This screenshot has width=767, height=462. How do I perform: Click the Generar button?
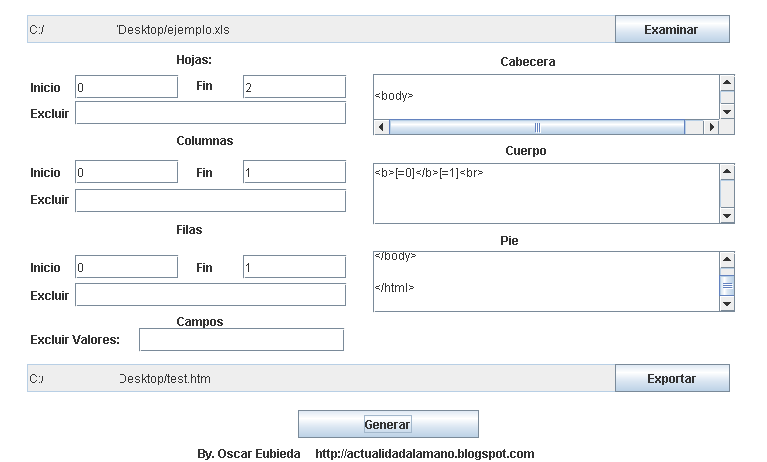(388, 424)
